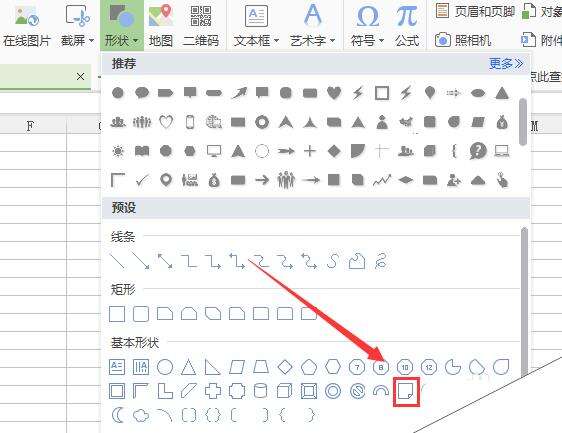Open the 文本框 text box dropdown

click(256, 26)
